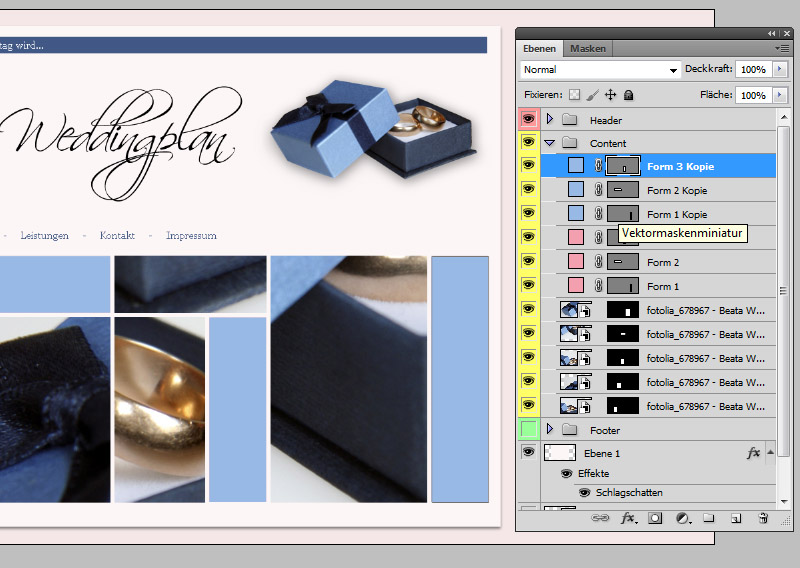Delete layer using the trash icon
Image resolution: width=800 pixels, height=568 pixels.
tap(763, 518)
